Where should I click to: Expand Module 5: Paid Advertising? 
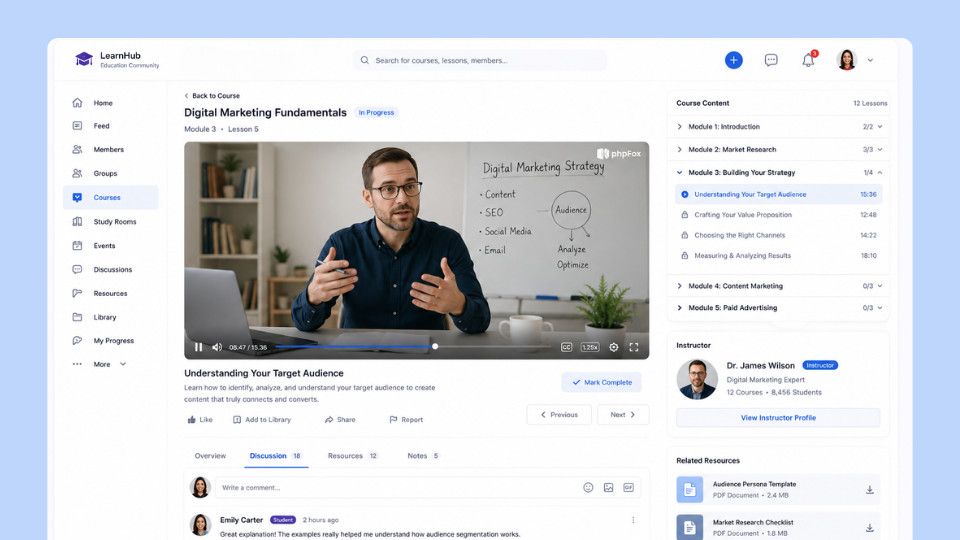click(779, 308)
